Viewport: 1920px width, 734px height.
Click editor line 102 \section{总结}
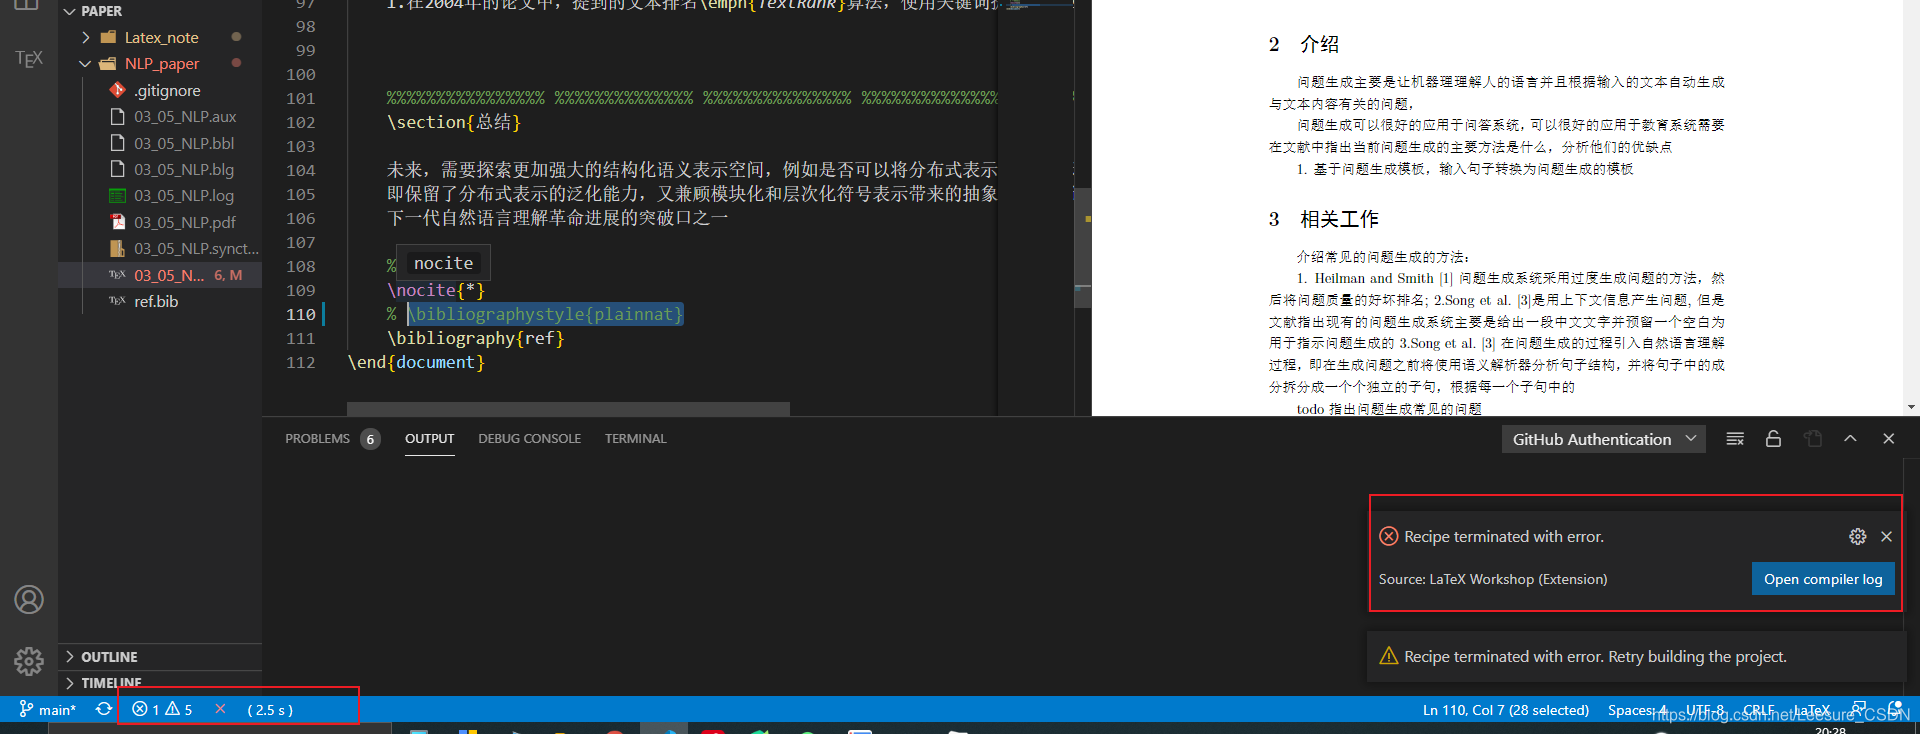pyautogui.click(x=454, y=122)
